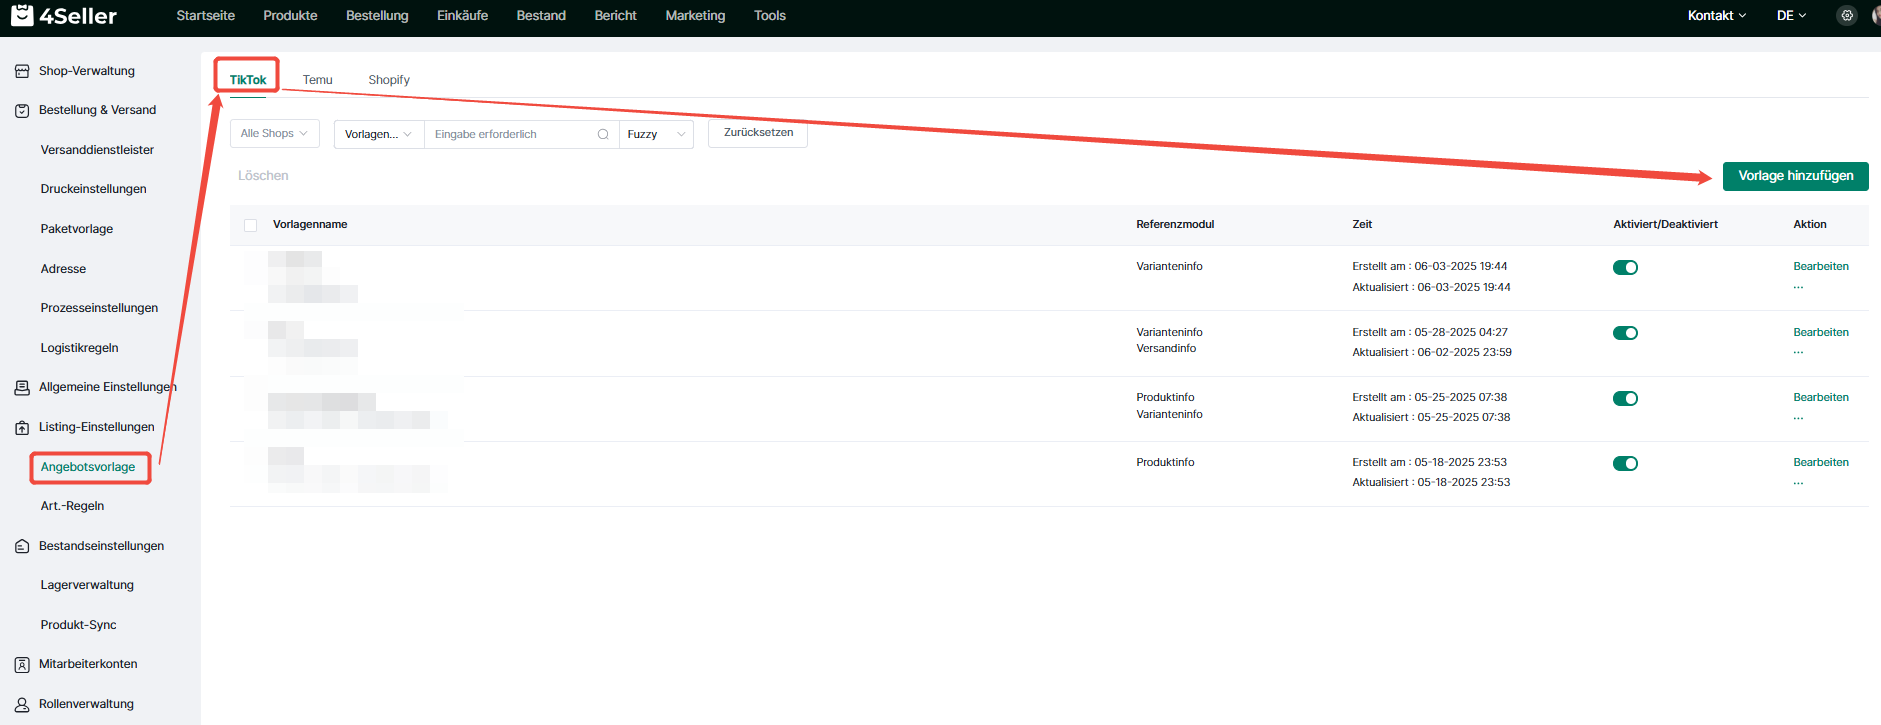Open more actions dots for 05-25-2025 template

1798,418
